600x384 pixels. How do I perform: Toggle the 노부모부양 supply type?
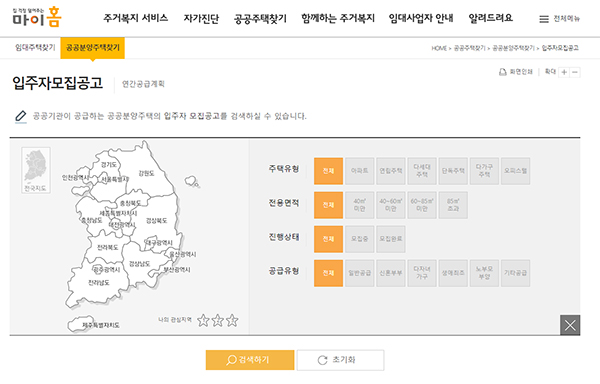point(484,273)
